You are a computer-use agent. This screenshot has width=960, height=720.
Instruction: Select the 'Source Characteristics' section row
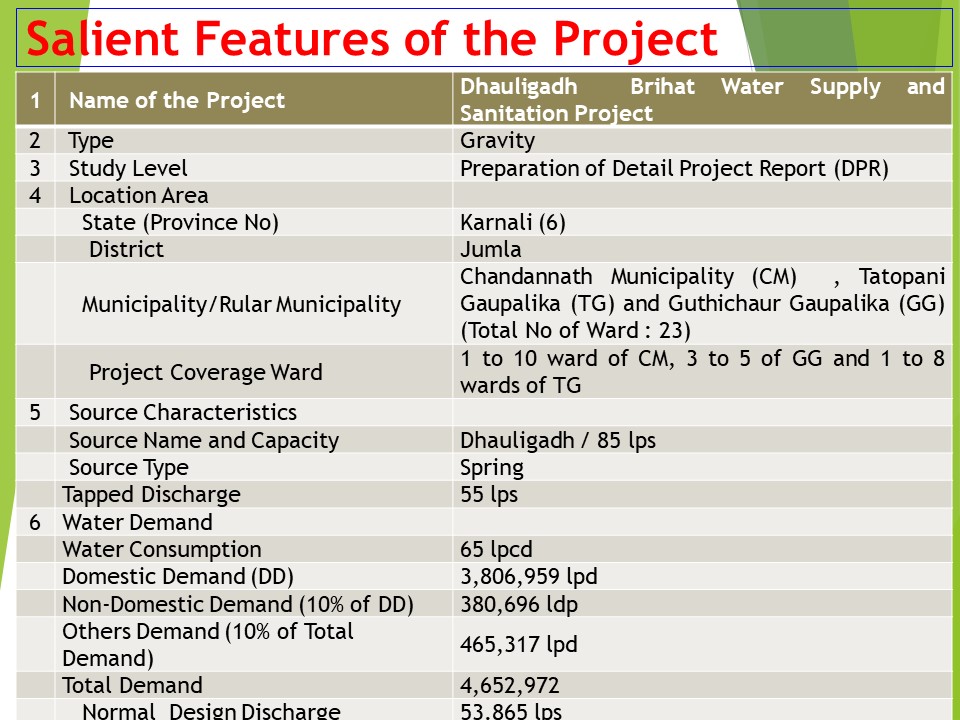182,412
